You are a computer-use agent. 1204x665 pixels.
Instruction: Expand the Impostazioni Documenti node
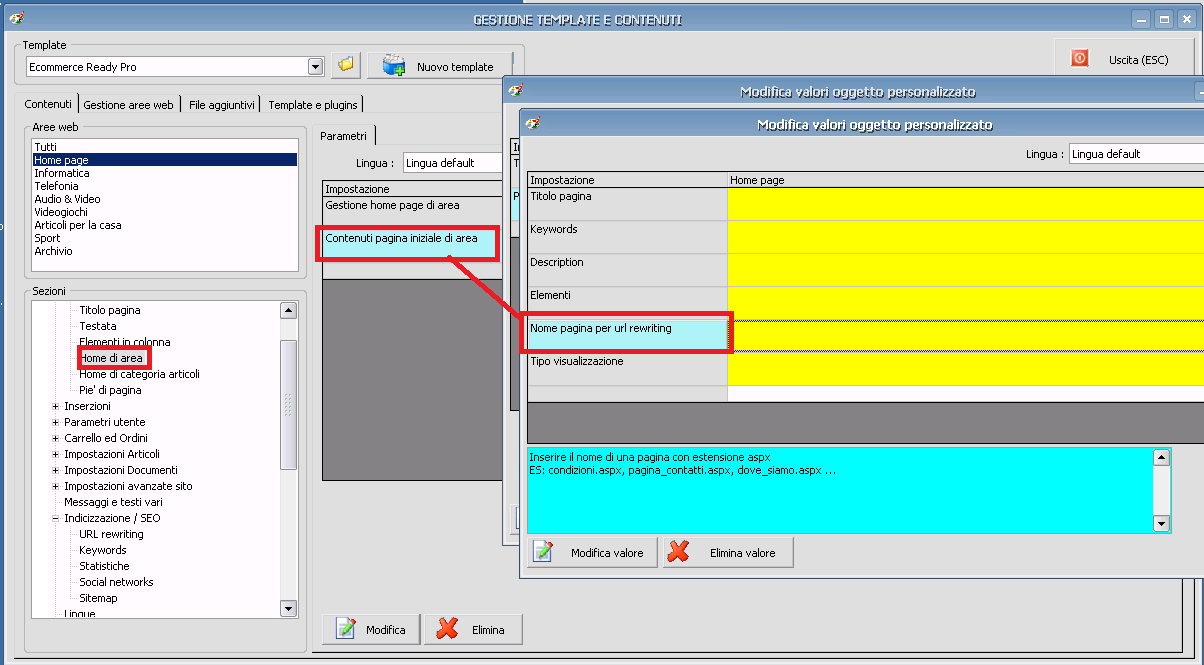pos(56,470)
